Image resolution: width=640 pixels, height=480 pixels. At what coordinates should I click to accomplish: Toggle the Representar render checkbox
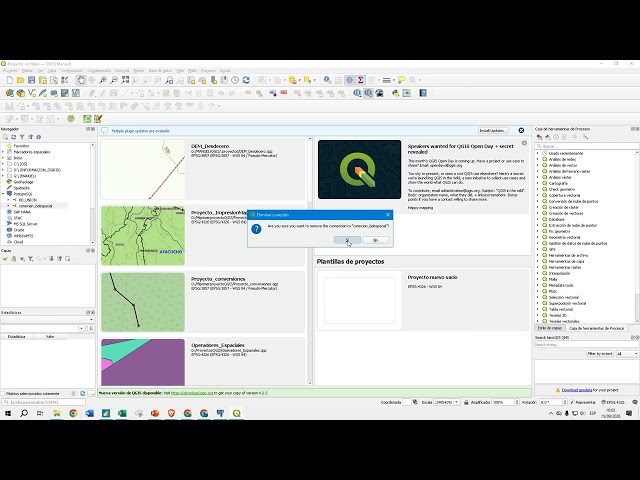coord(572,402)
